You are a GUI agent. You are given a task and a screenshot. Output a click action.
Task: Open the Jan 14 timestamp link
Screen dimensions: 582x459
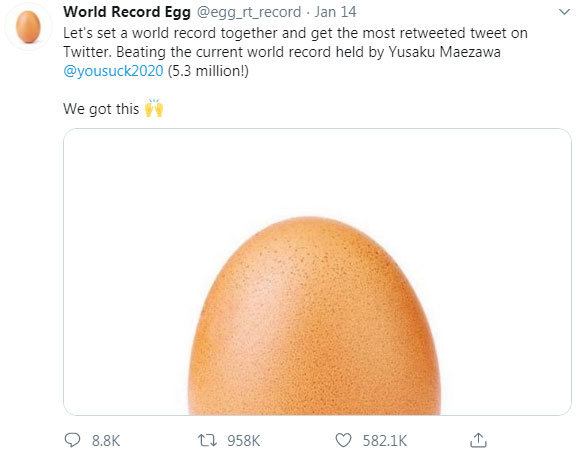[336, 12]
